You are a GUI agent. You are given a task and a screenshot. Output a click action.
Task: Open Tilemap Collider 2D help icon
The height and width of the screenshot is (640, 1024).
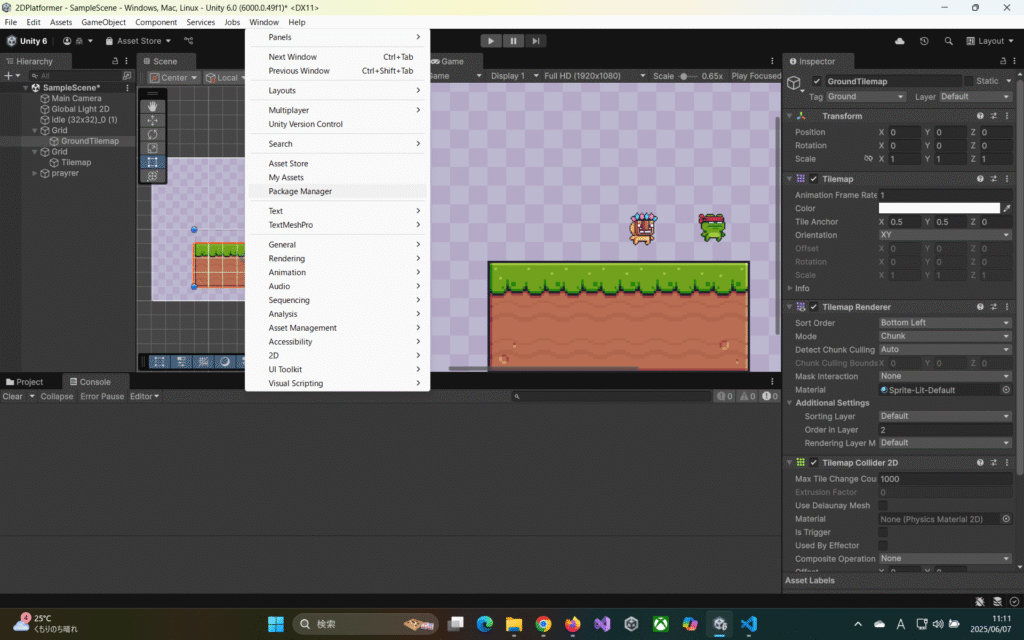click(x=980, y=462)
